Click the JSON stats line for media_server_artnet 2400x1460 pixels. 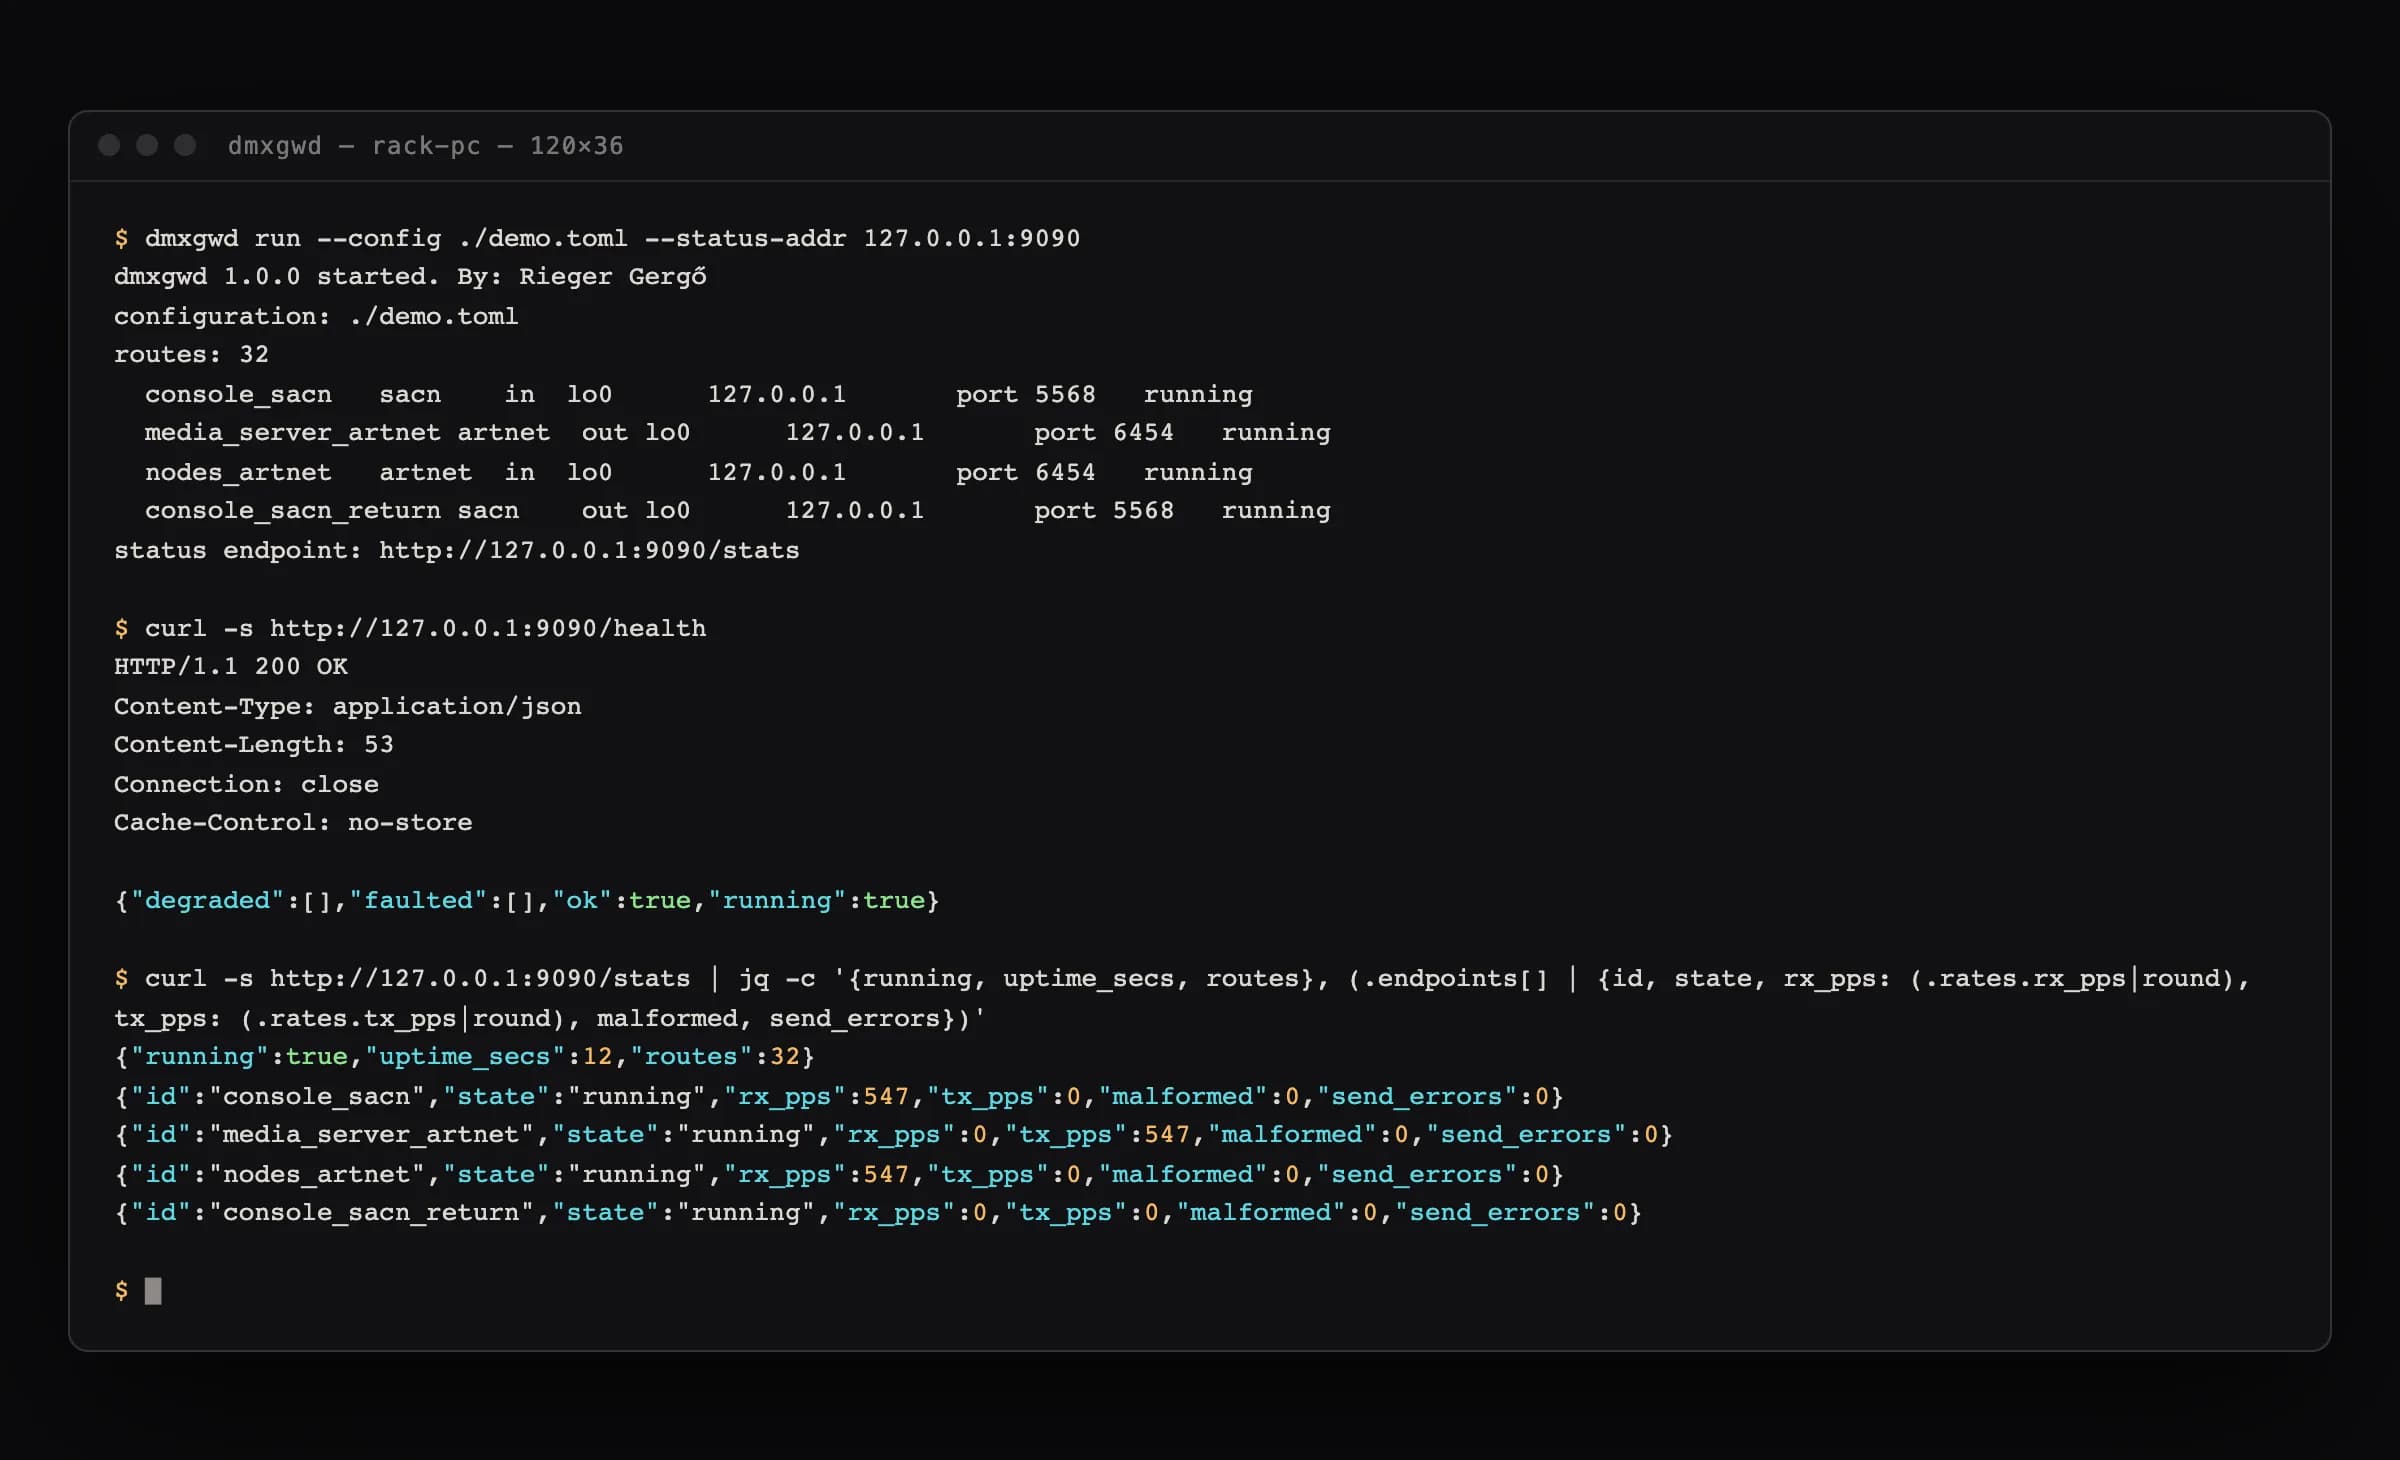click(893, 1135)
